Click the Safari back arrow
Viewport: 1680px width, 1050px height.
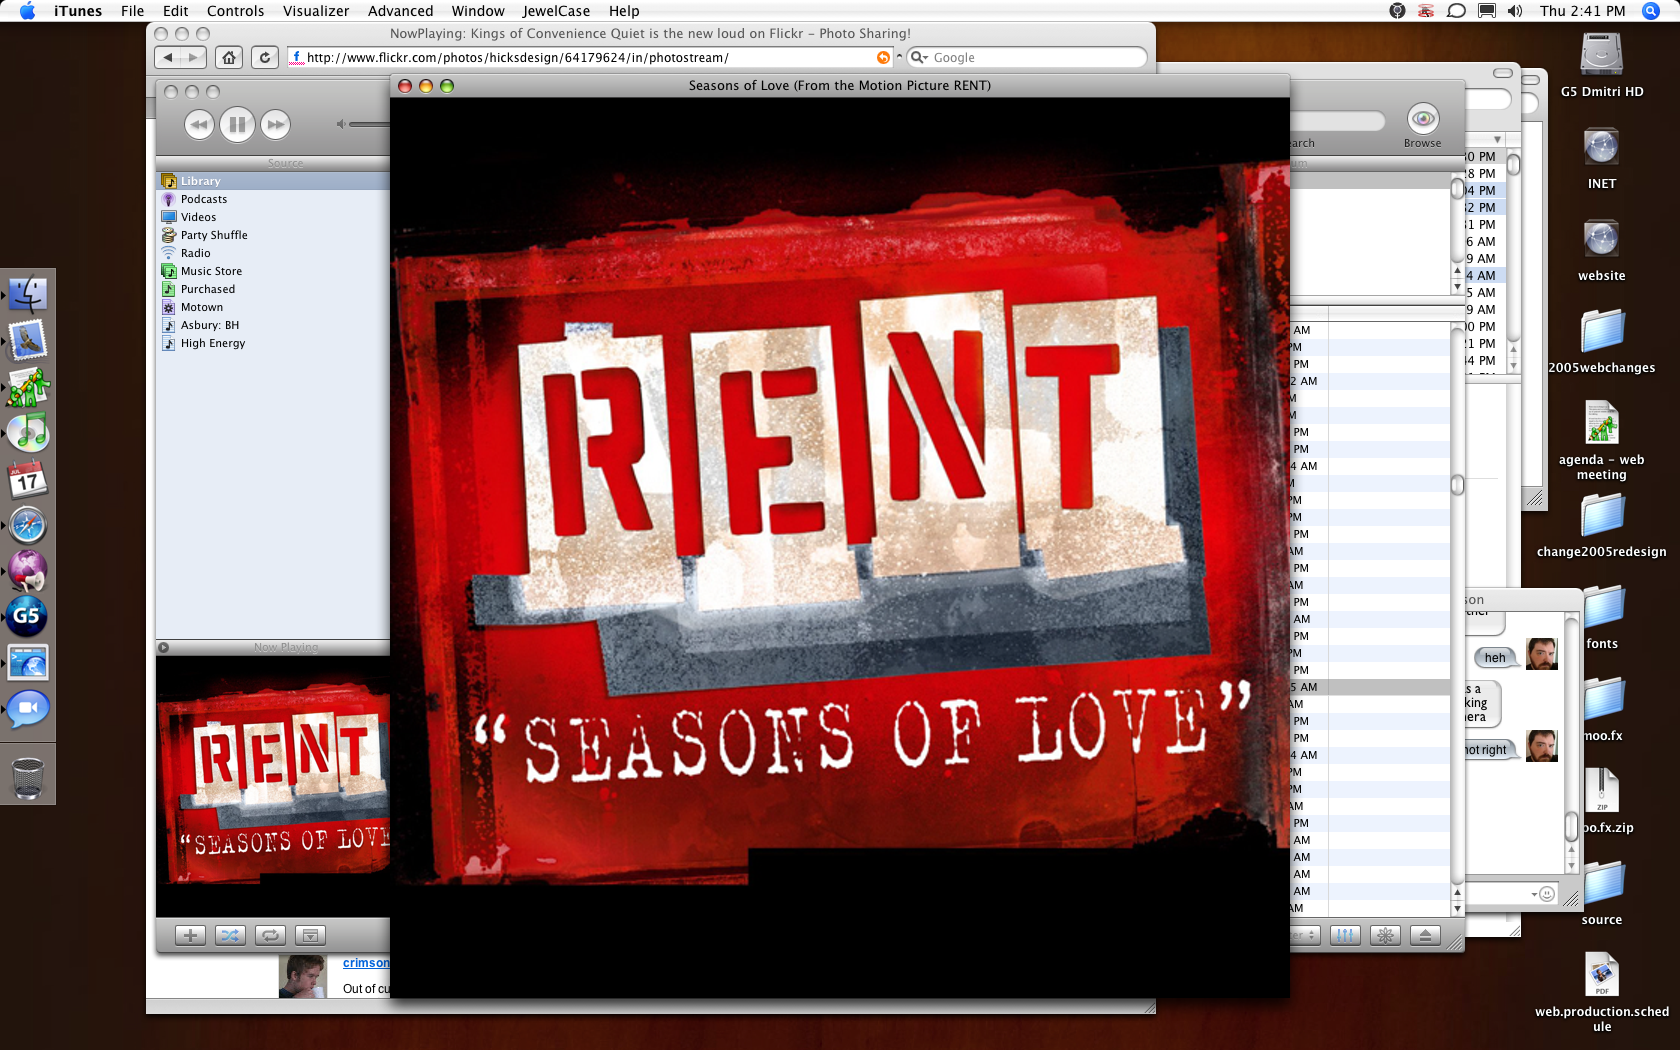(x=168, y=58)
